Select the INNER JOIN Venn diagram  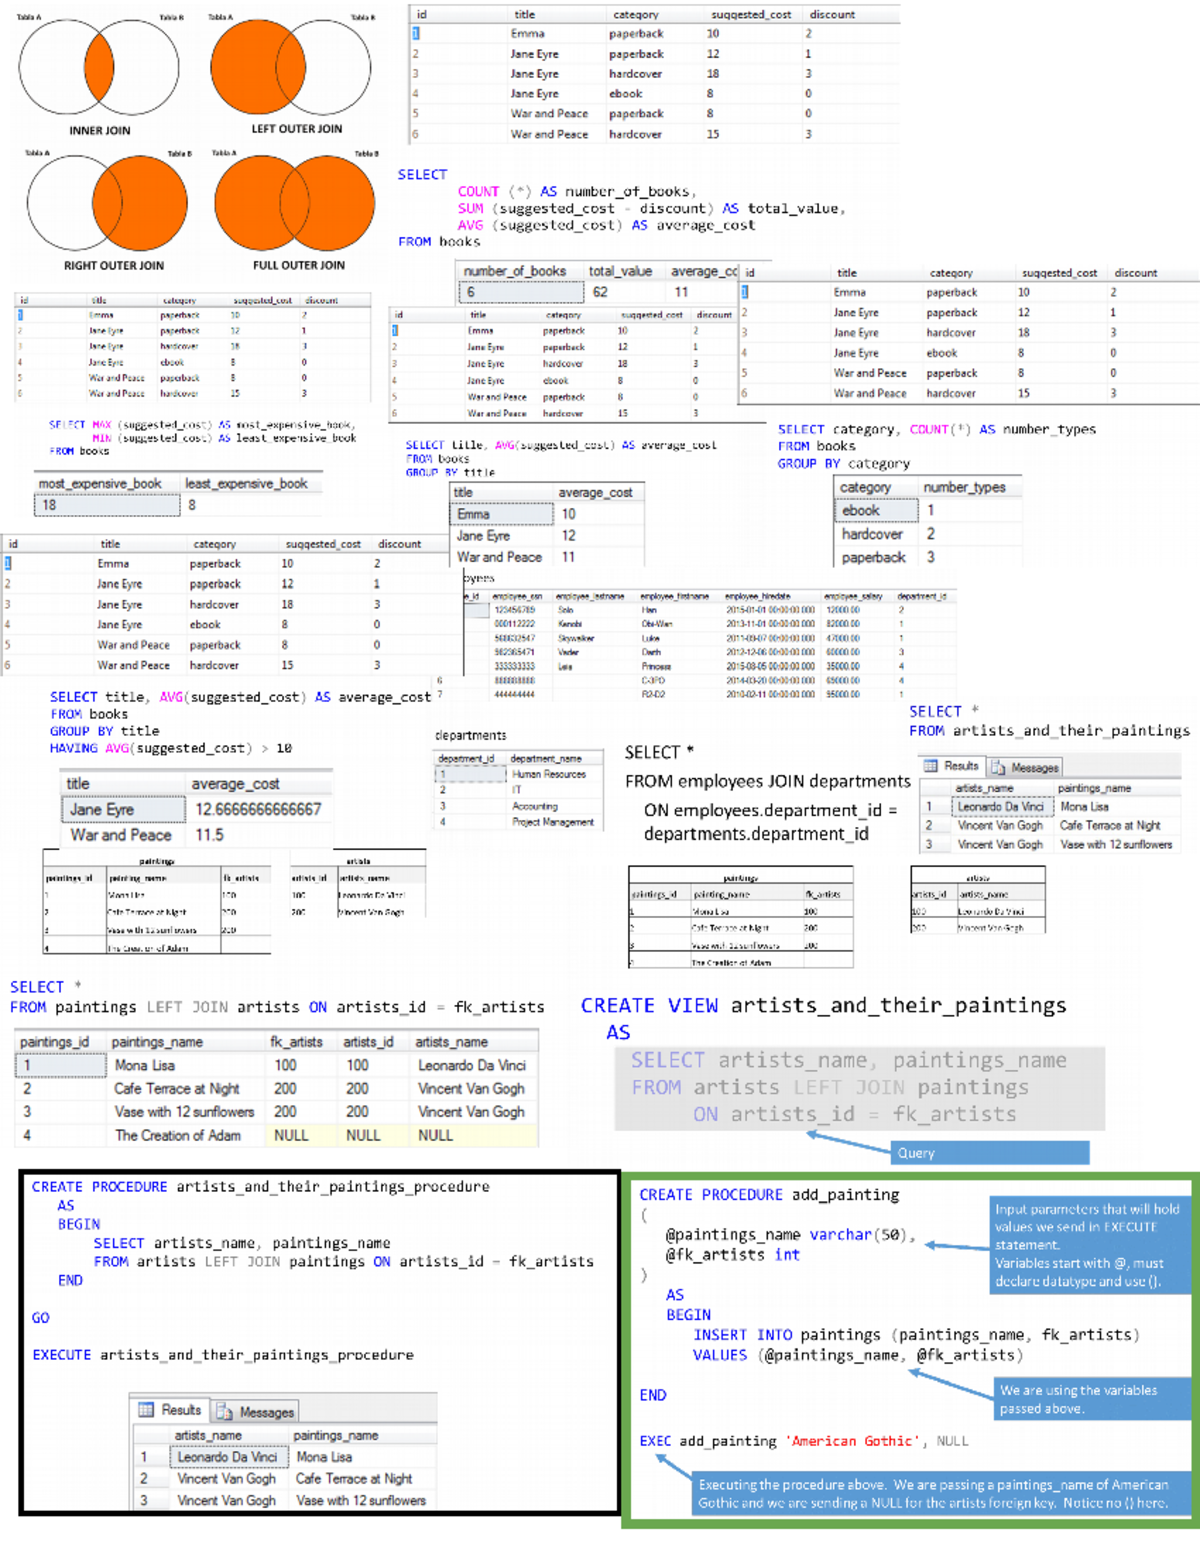click(x=97, y=65)
